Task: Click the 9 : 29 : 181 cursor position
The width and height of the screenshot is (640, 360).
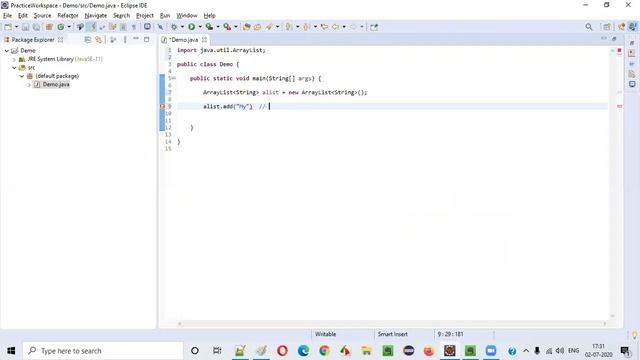Action: point(451,334)
